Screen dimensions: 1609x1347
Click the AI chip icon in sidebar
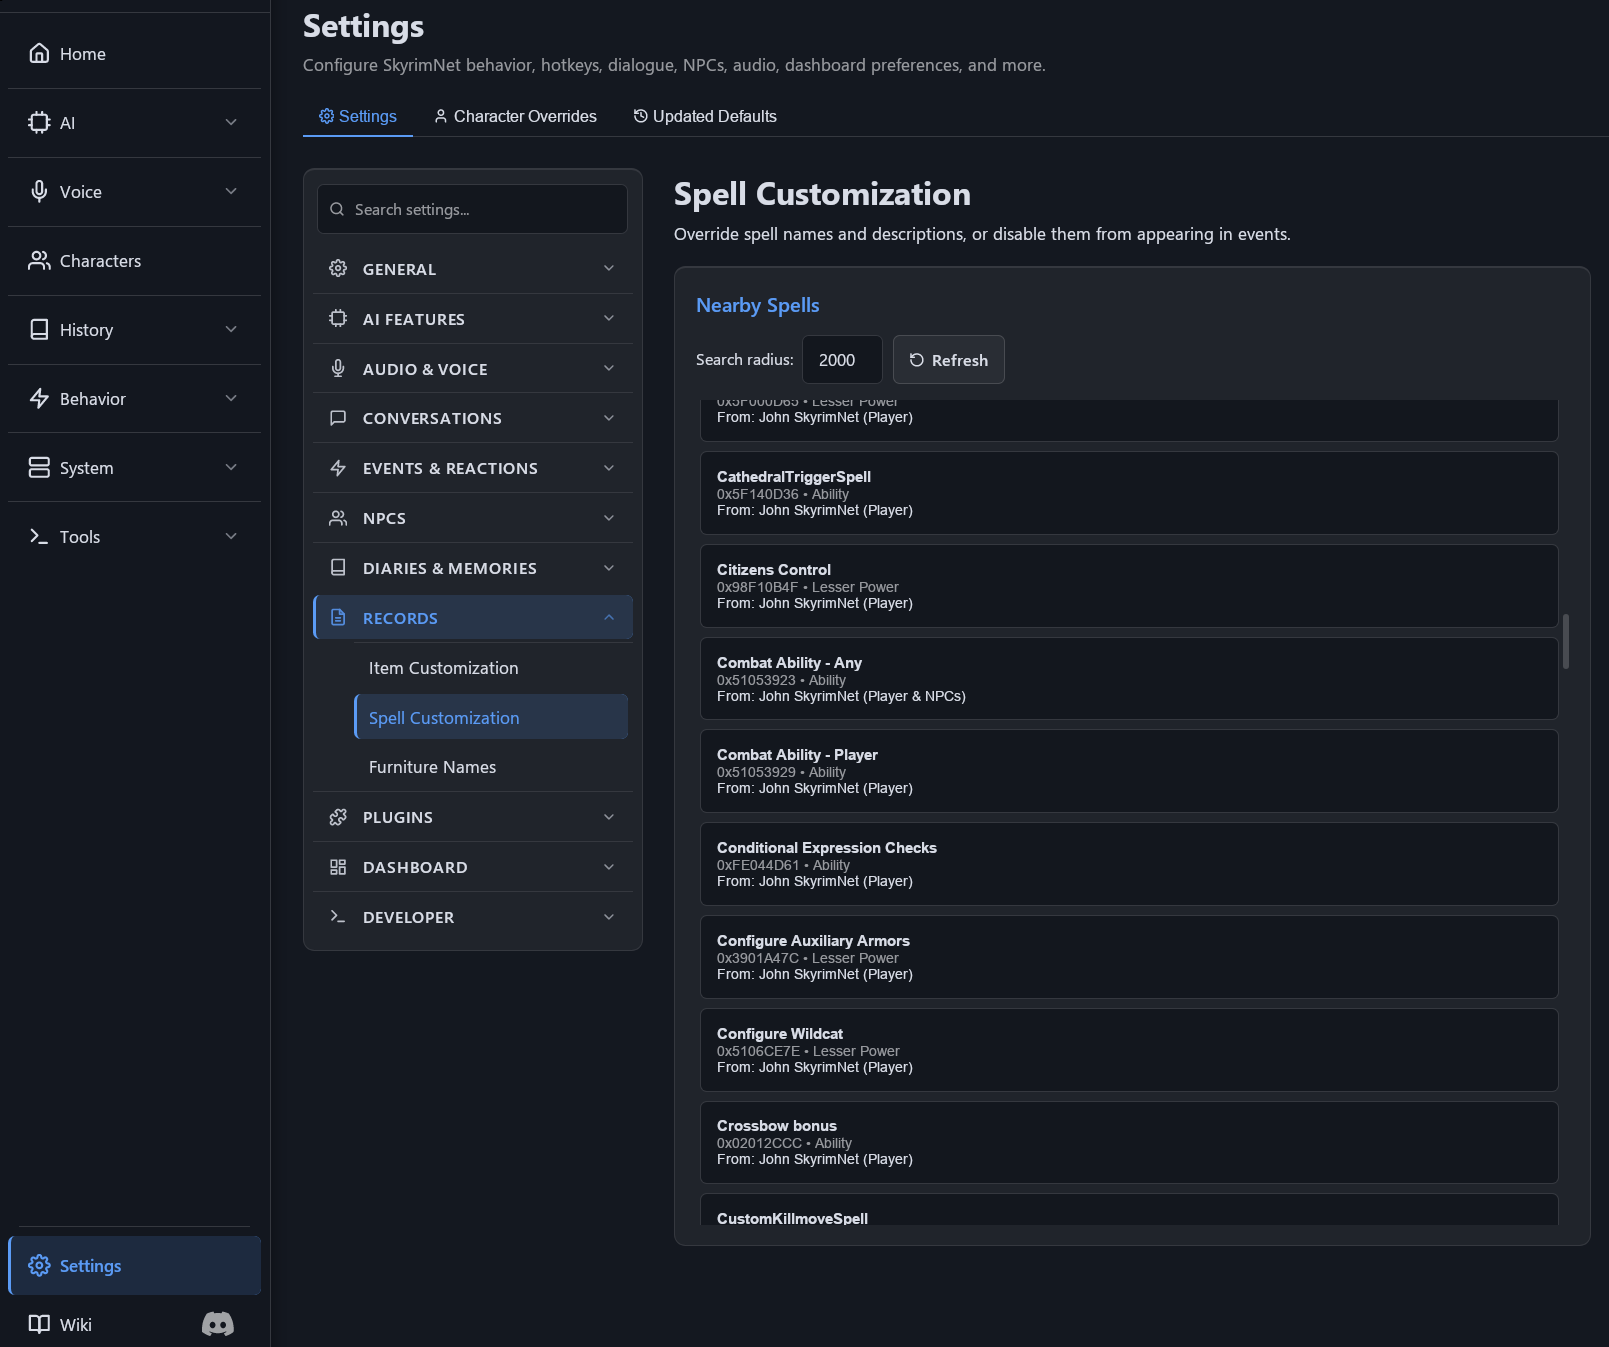tap(39, 122)
